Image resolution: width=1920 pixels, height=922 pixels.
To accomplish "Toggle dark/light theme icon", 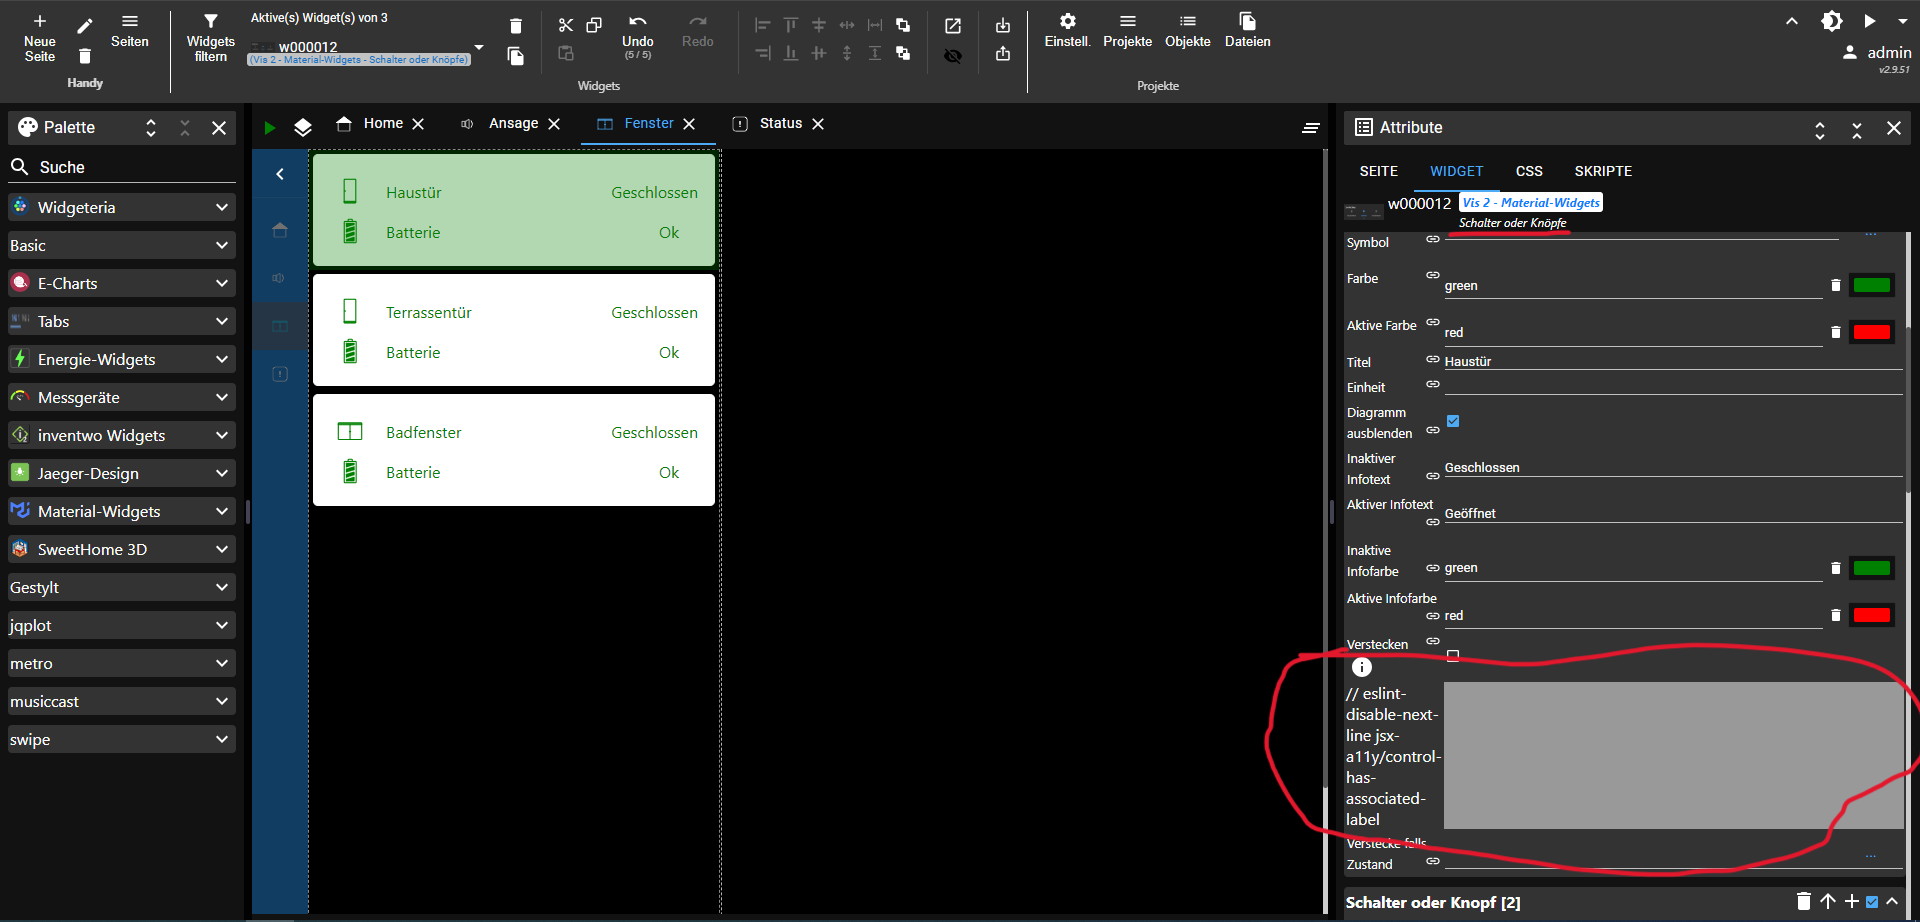I will [x=1832, y=21].
